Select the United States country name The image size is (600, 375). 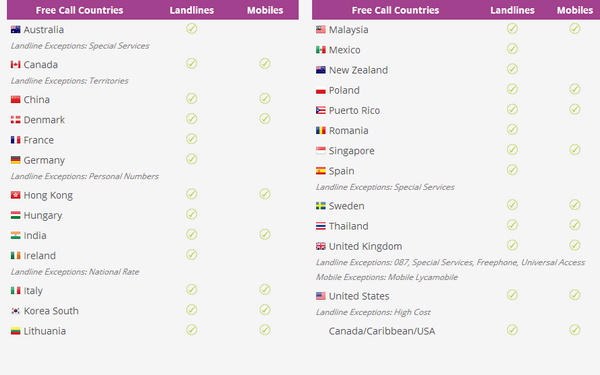pos(359,296)
